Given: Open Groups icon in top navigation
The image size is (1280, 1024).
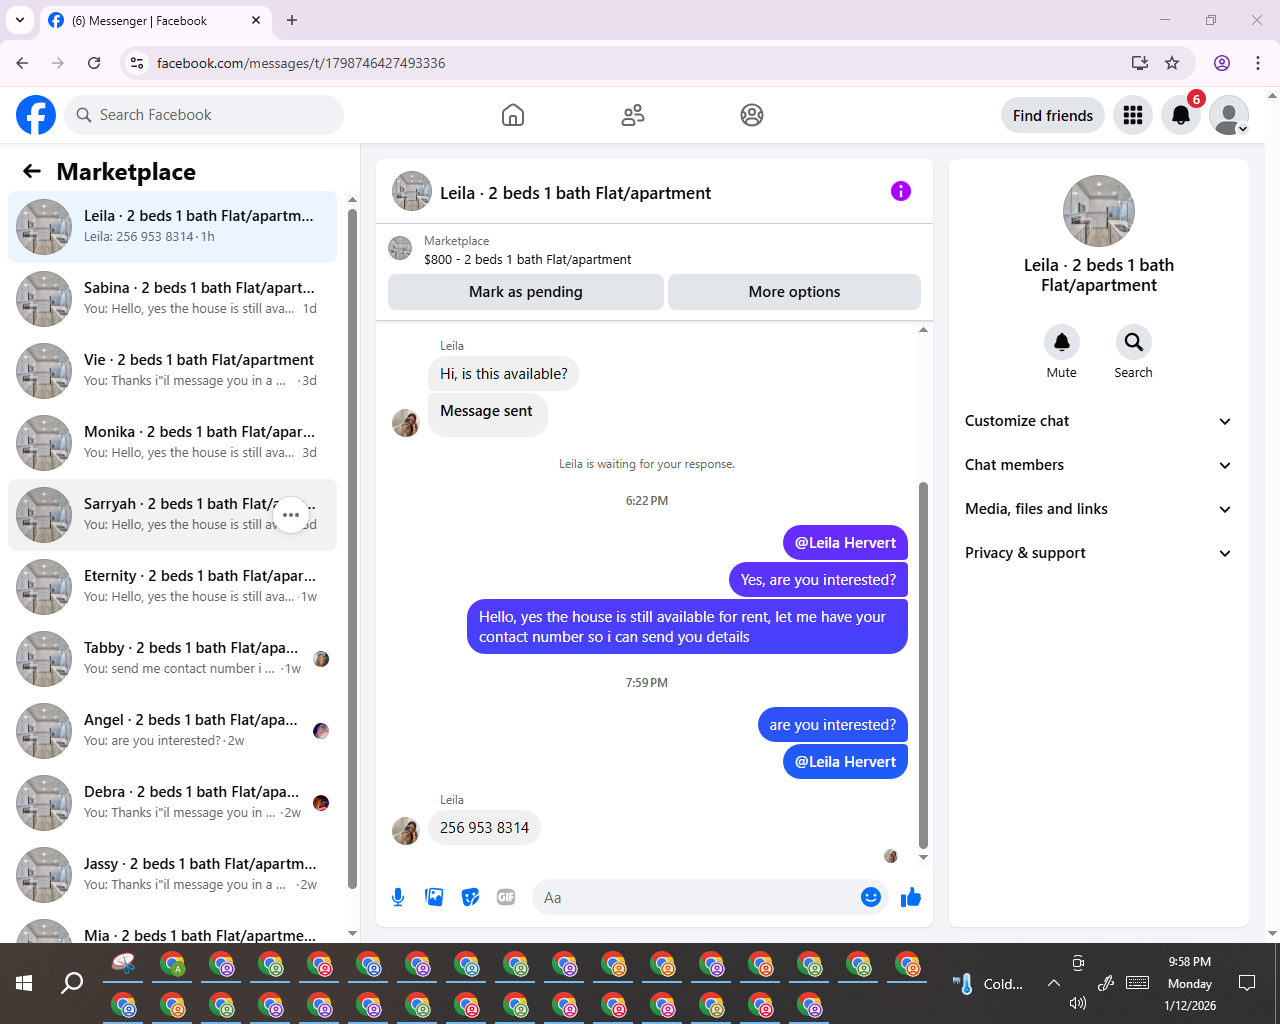Looking at the screenshot, I should click(x=752, y=115).
